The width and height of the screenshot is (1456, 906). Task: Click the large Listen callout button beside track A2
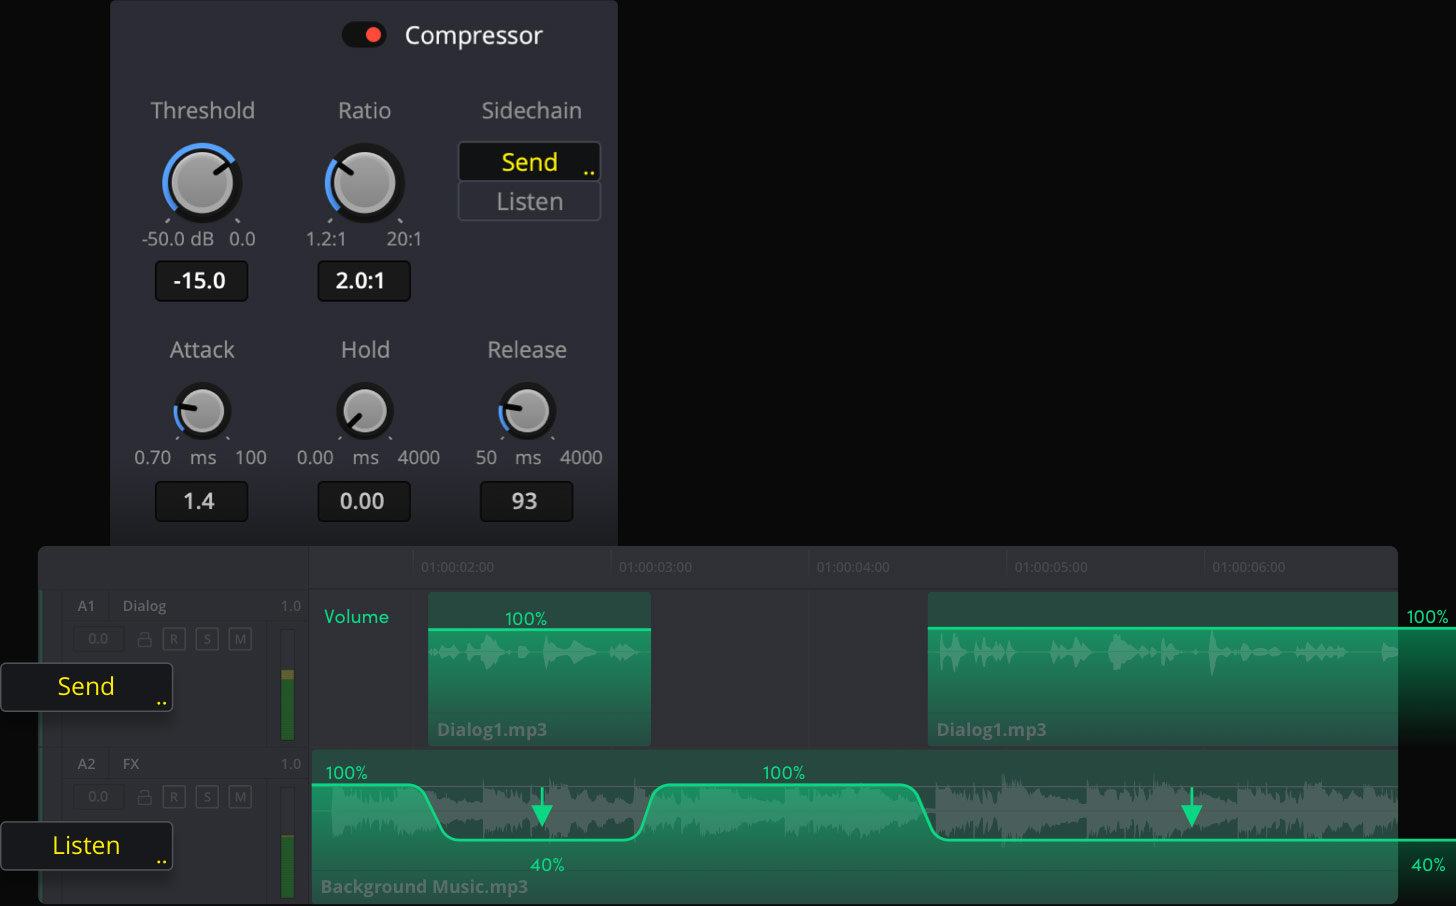tap(87, 846)
